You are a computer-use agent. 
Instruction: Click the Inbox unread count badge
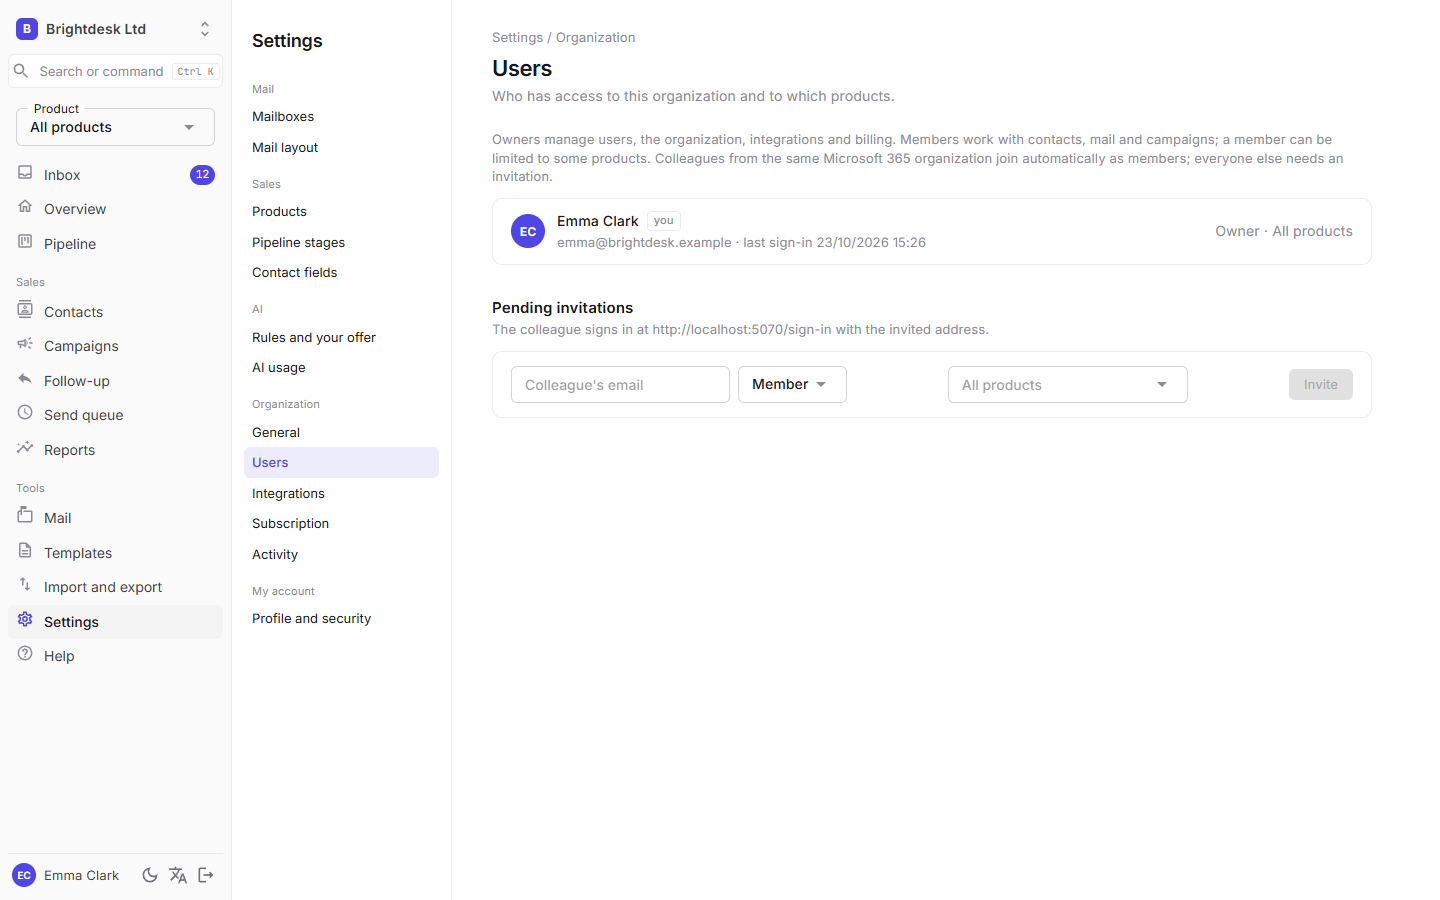[202, 174]
